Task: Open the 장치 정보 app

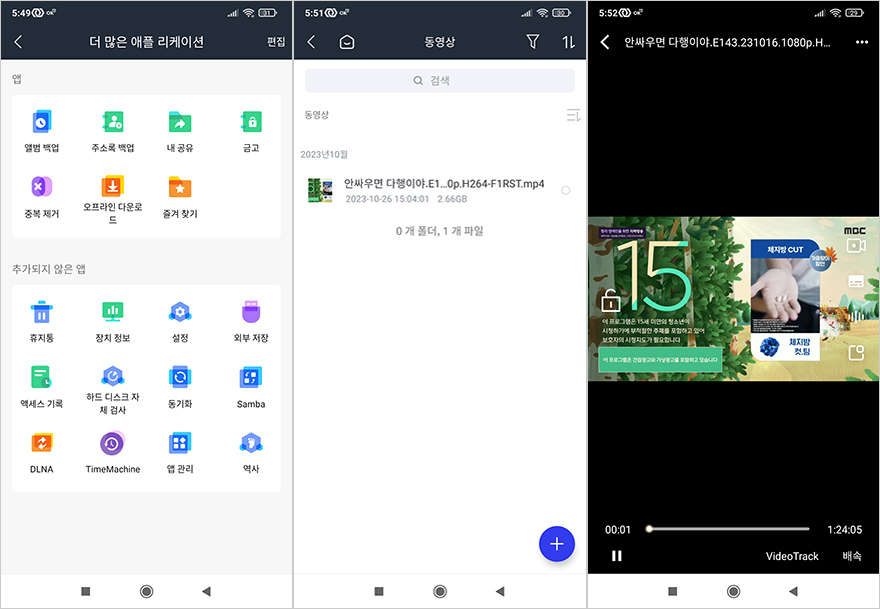Action: pyautogui.click(x=113, y=322)
